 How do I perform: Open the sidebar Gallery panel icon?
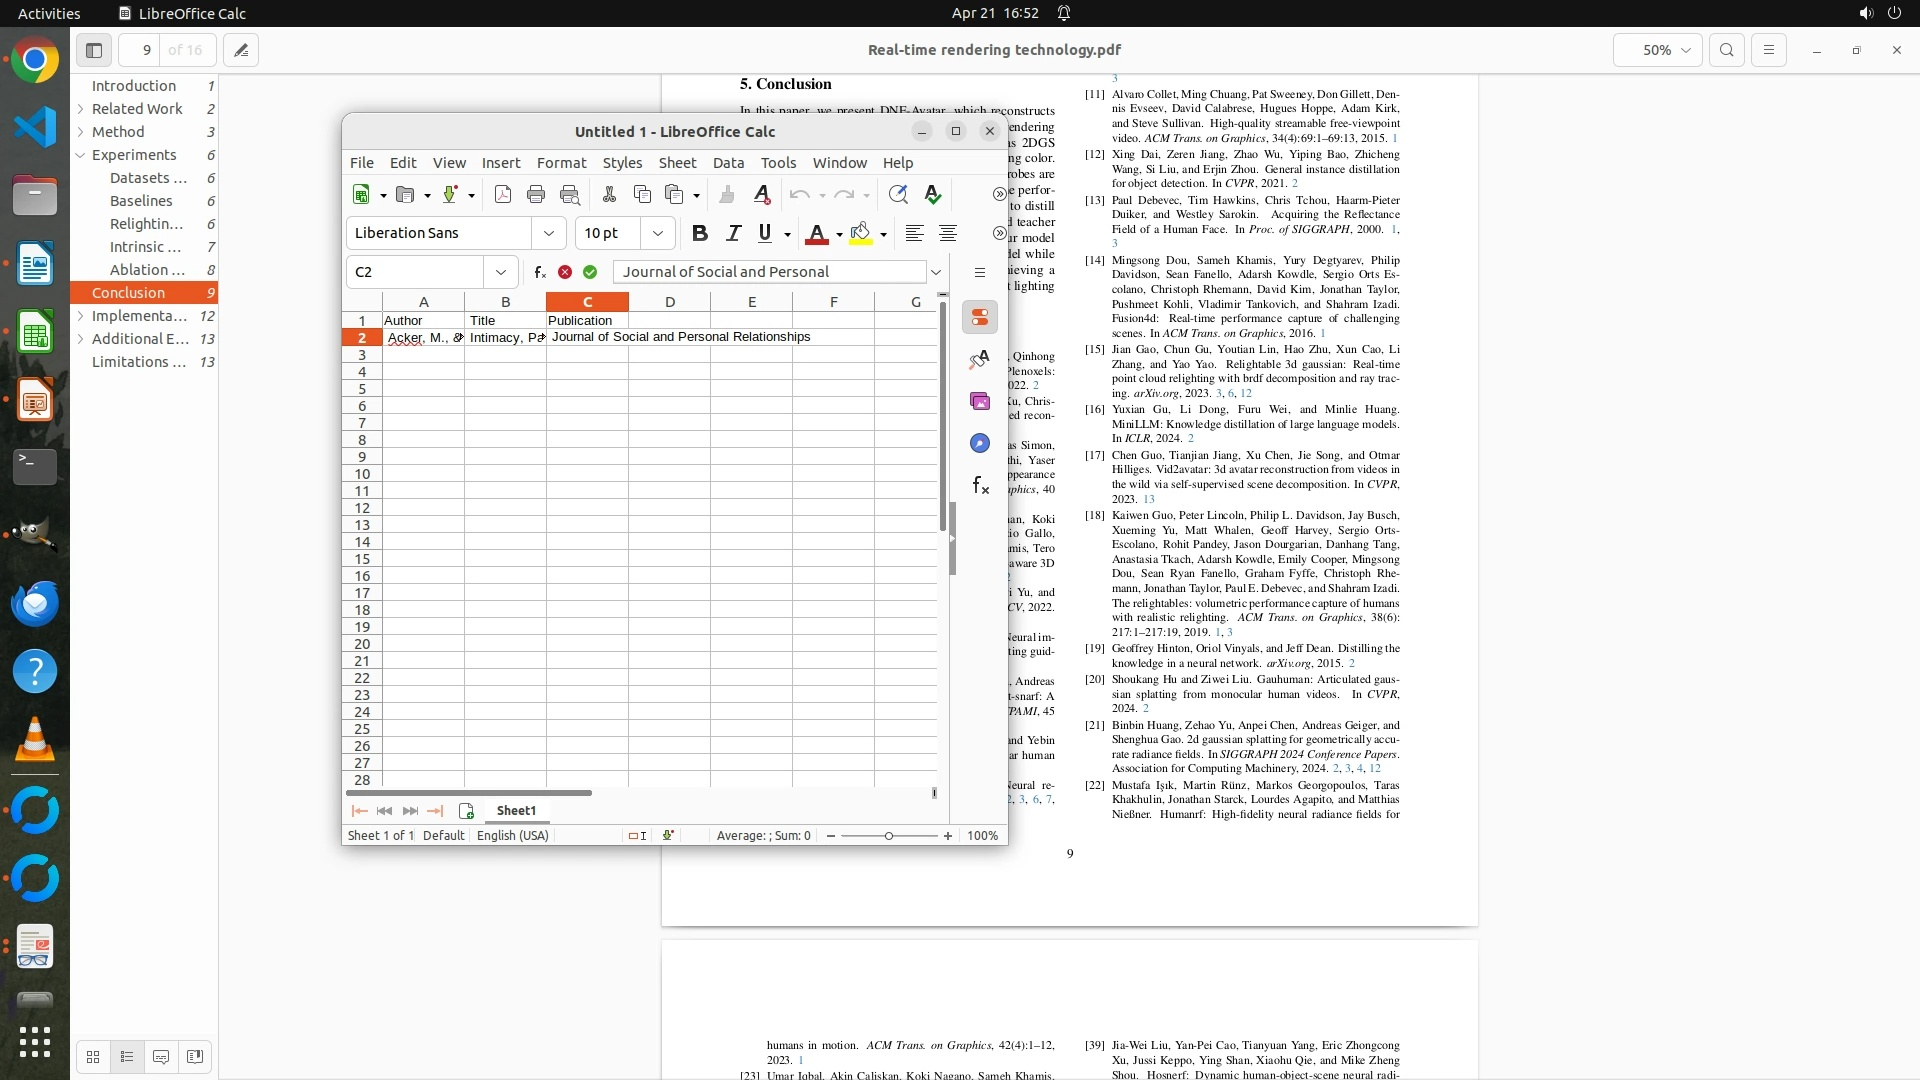click(980, 401)
